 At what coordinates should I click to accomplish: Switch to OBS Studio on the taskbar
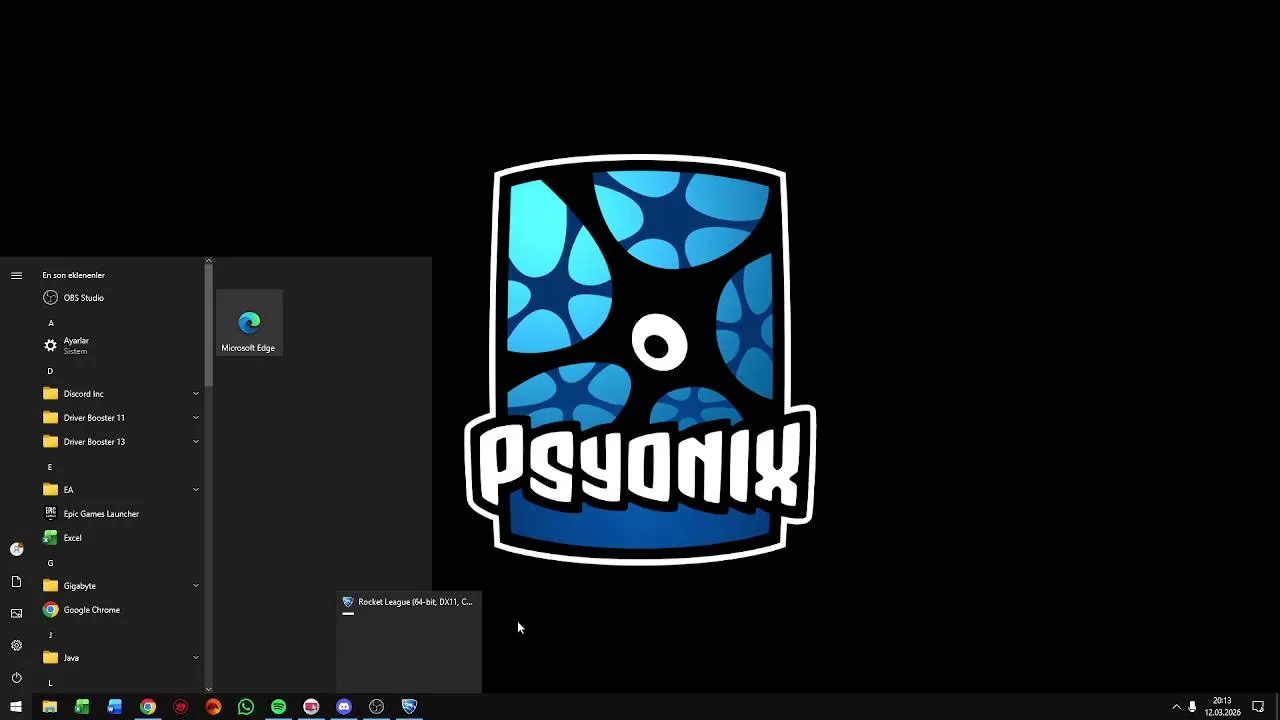376,707
